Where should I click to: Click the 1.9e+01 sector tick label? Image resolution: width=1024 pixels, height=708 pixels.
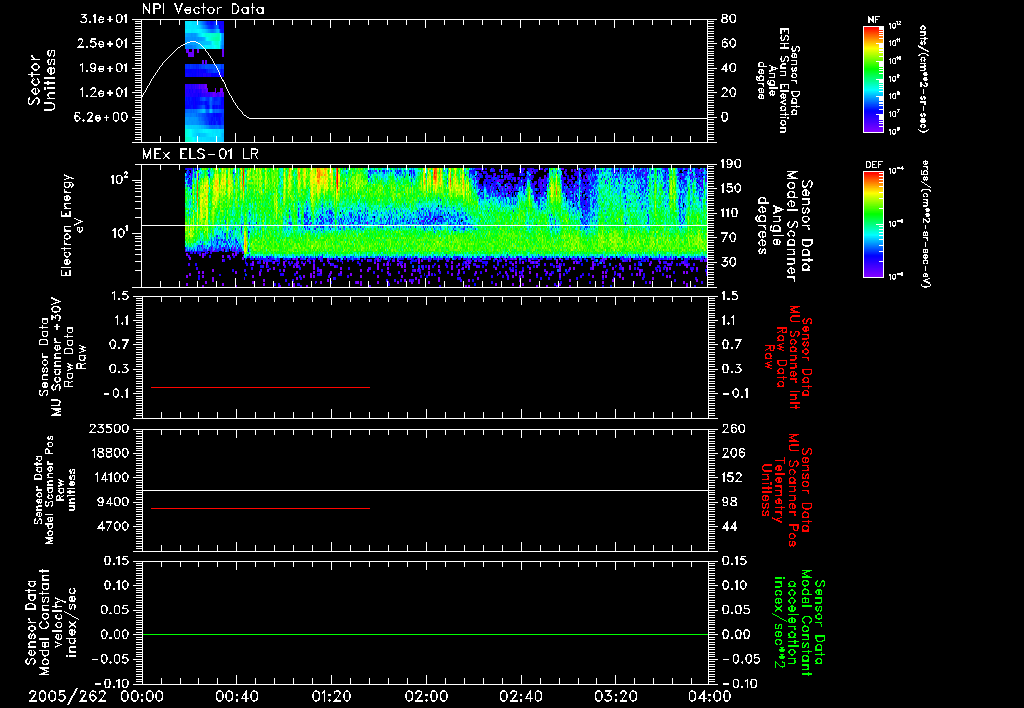pos(104,68)
